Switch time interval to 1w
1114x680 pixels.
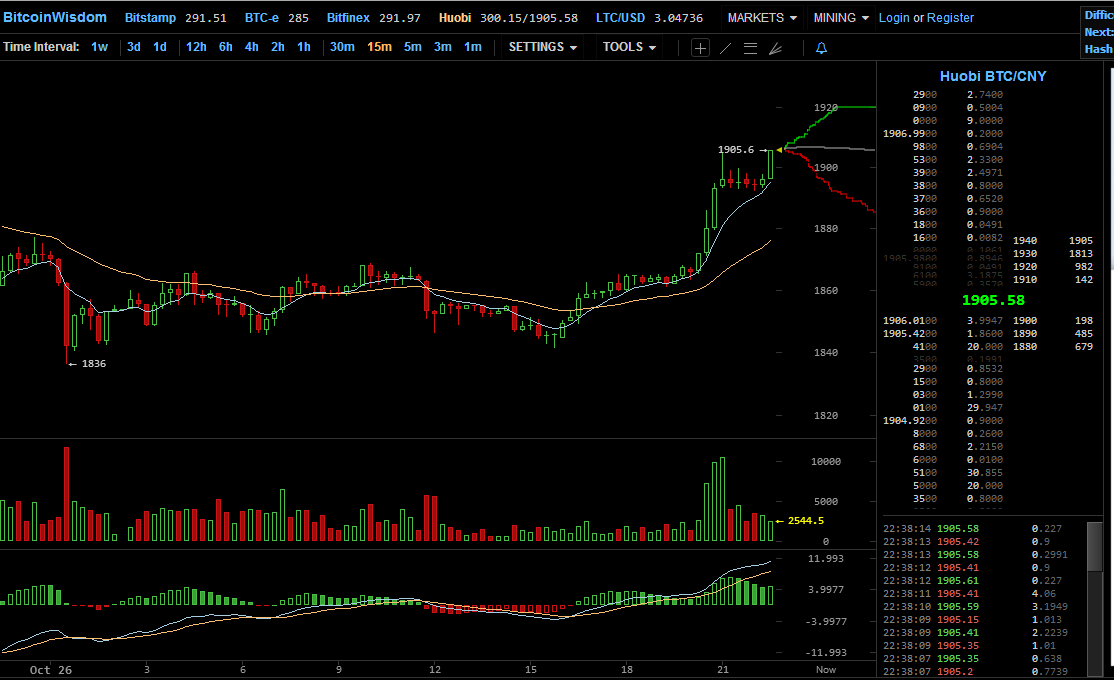pos(99,47)
